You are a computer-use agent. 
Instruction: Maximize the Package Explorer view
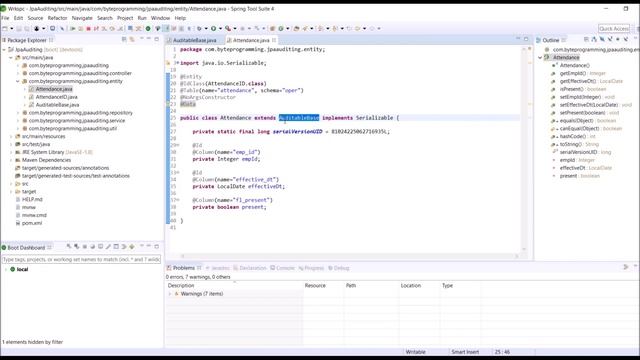pos(157,39)
